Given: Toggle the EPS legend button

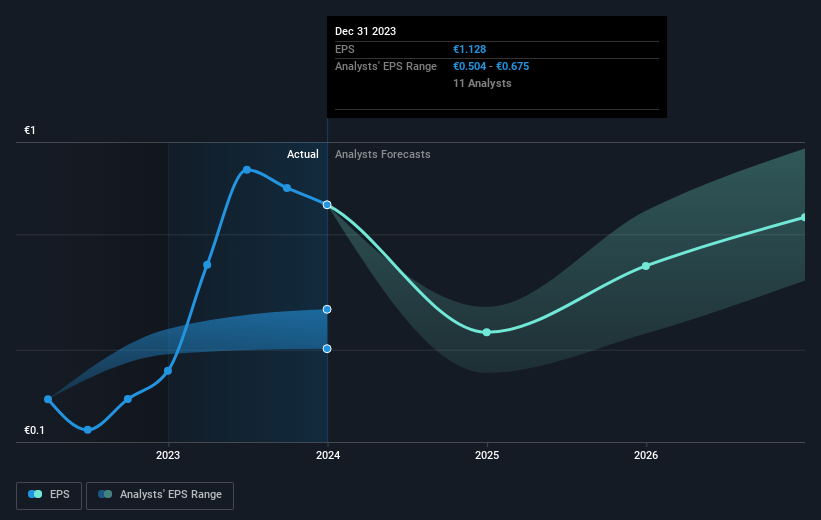Looking at the screenshot, I should pos(49,495).
